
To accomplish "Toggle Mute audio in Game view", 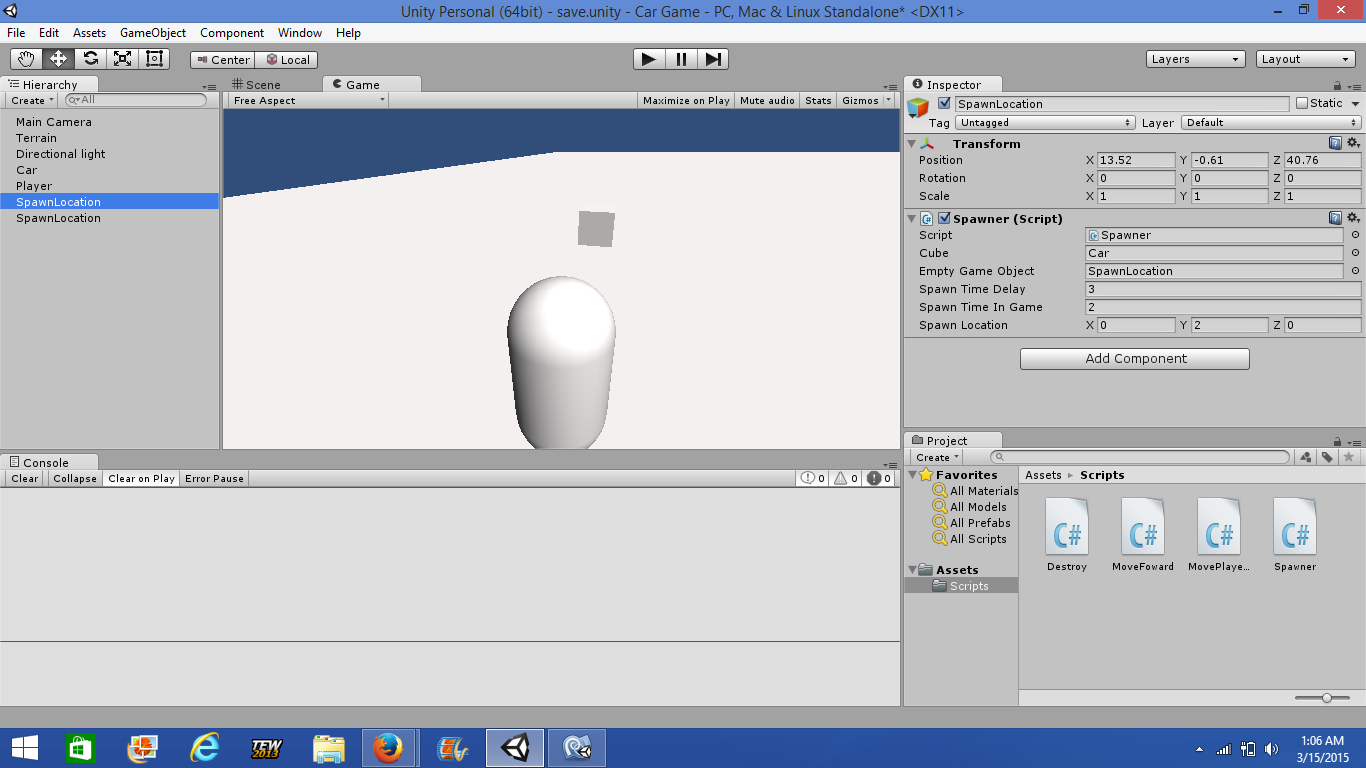I will tap(767, 100).
